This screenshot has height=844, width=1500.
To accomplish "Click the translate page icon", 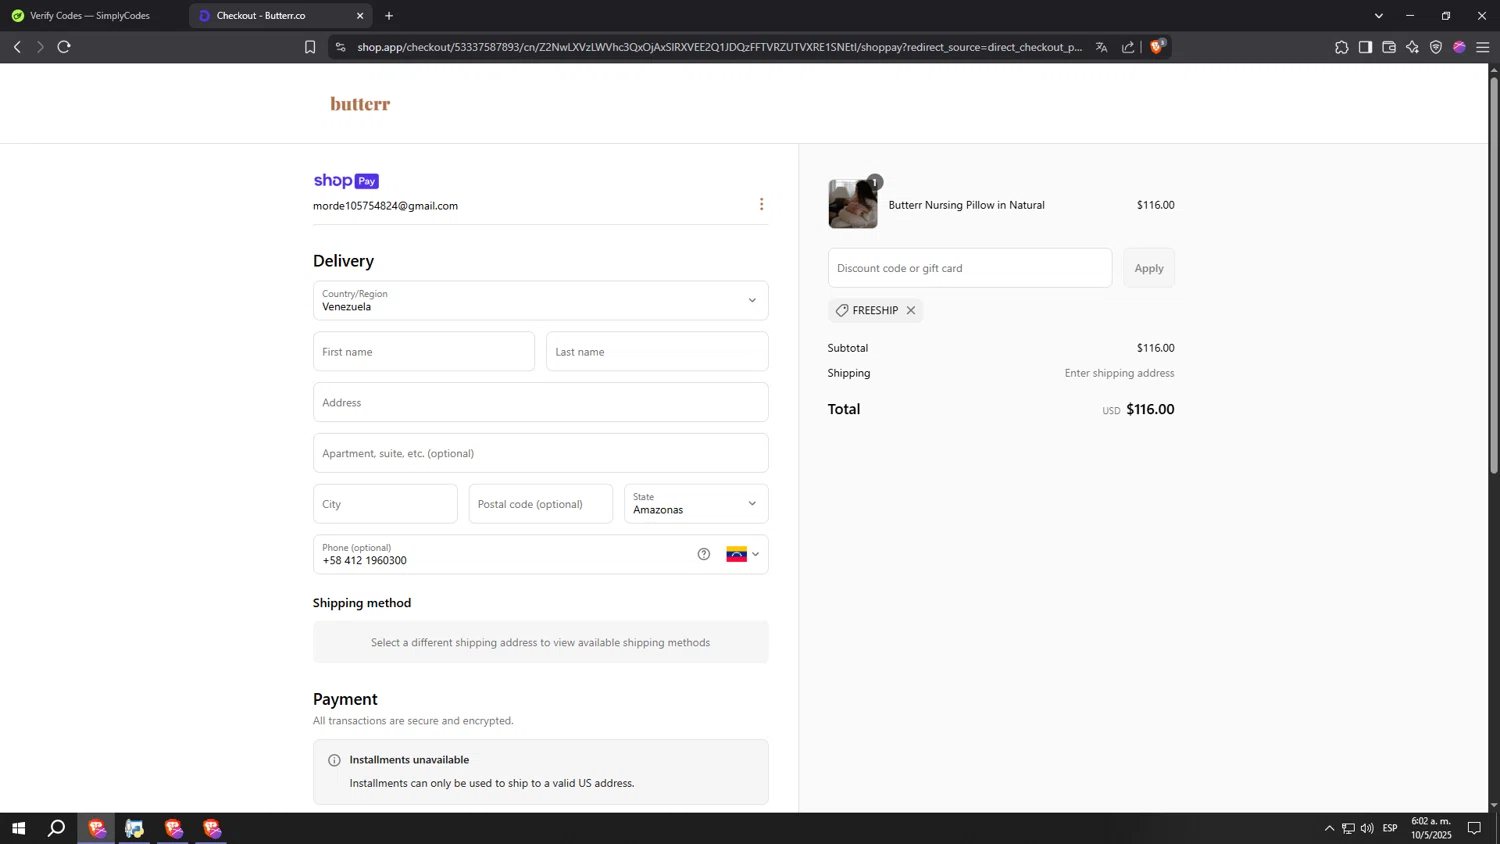I will click(1101, 47).
